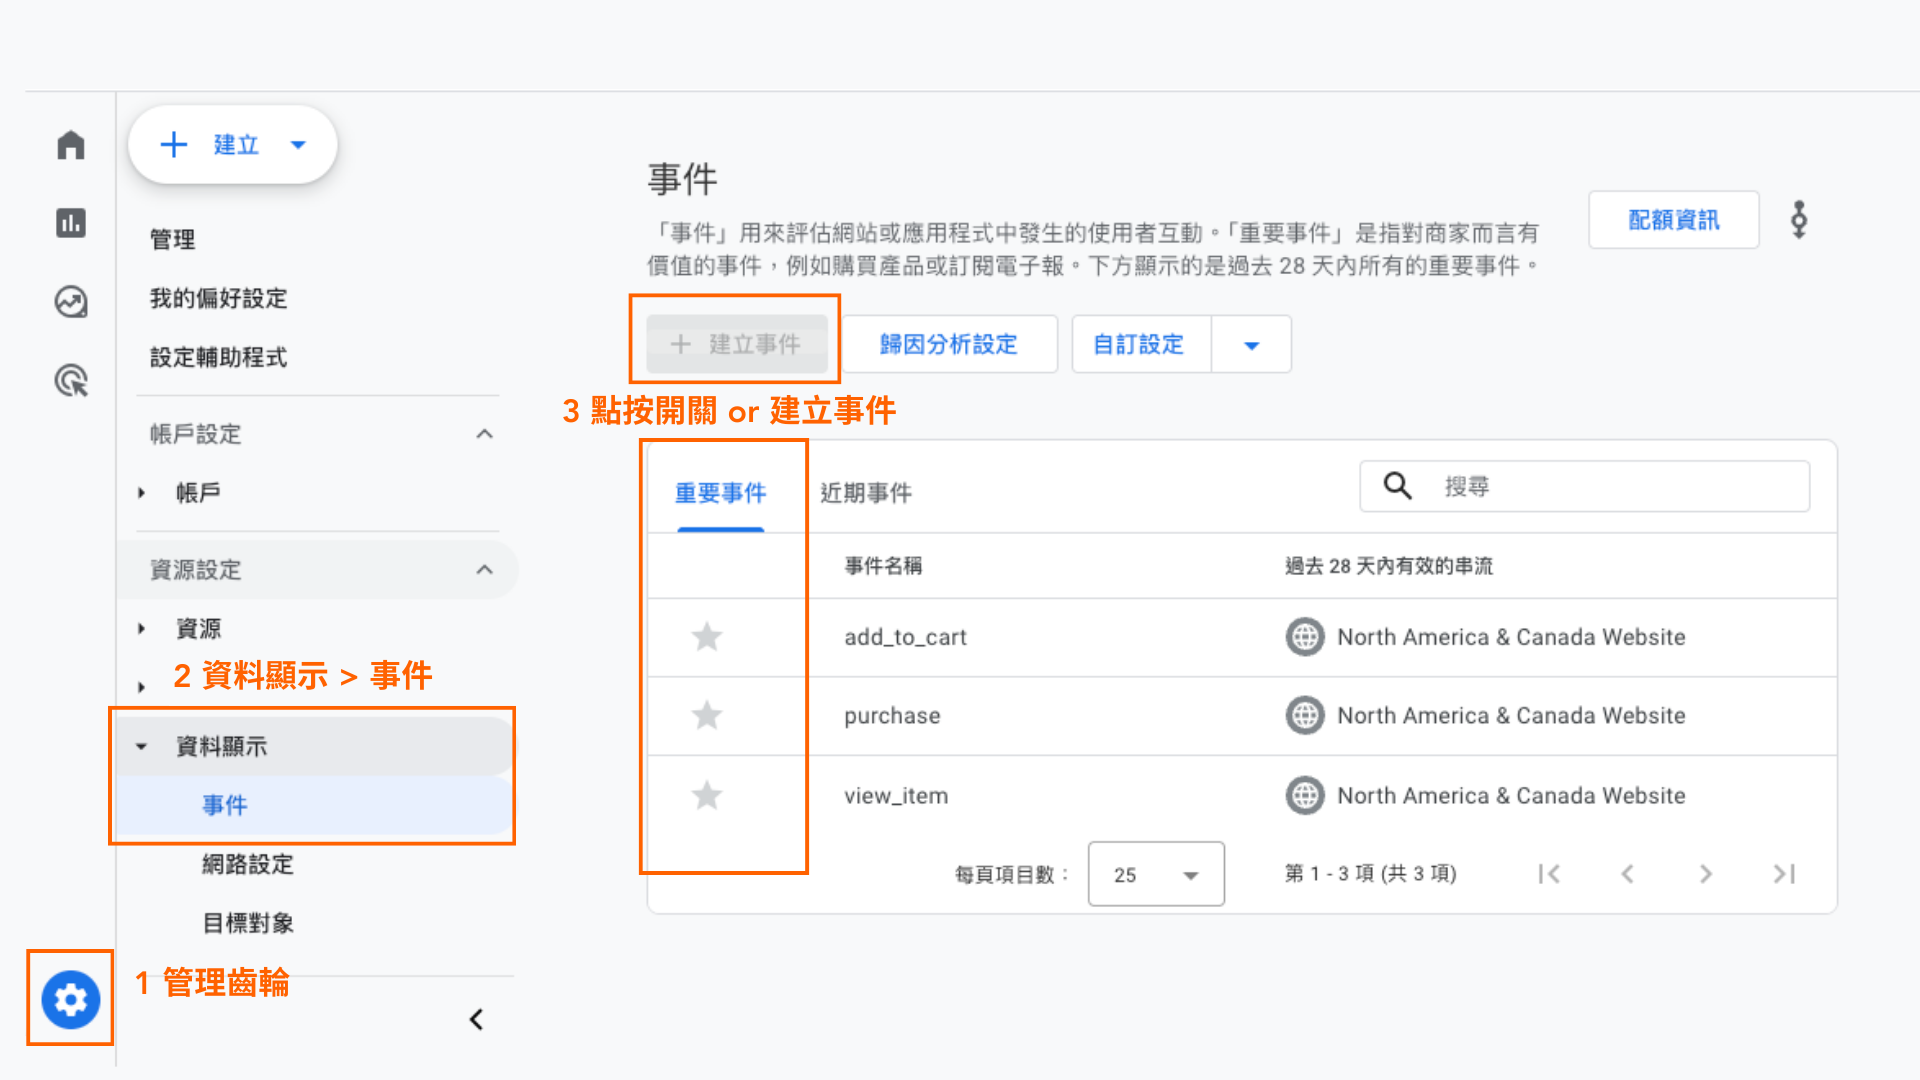Open the debugger icon next to 配額資訊
Image resolution: width=1920 pixels, height=1080 pixels.
click(x=1798, y=220)
